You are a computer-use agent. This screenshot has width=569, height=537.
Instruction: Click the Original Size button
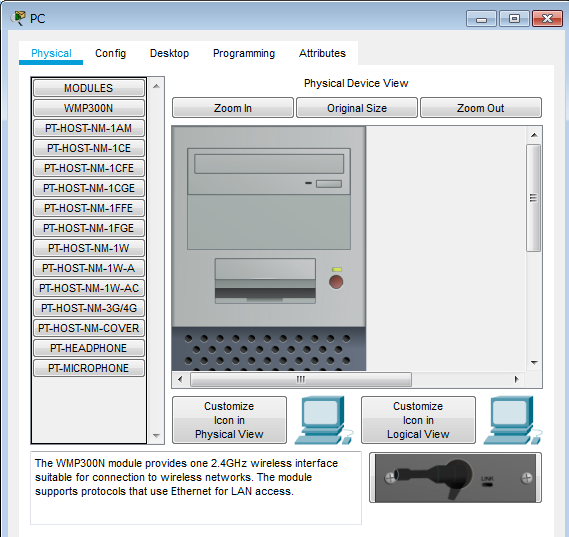[357, 108]
